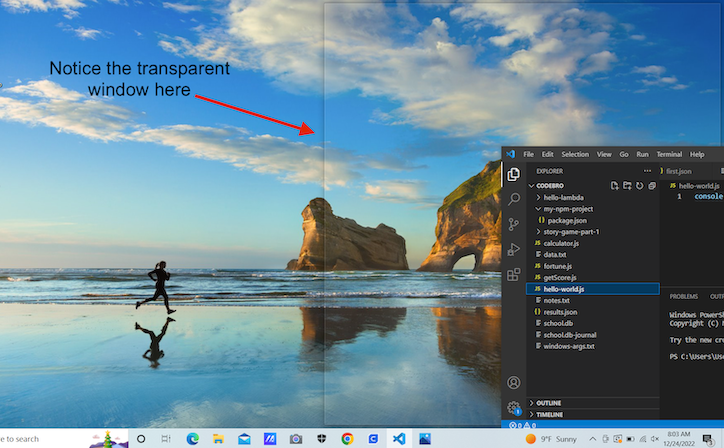Open Google Chrome from the taskbar
The height and width of the screenshot is (448, 724).
[x=347, y=438]
